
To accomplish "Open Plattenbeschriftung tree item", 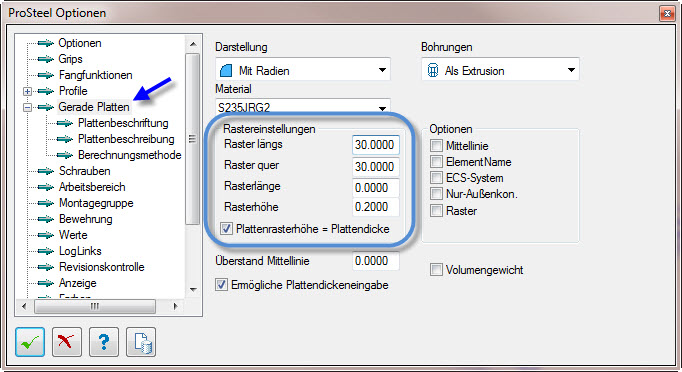I will click(x=123, y=123).
